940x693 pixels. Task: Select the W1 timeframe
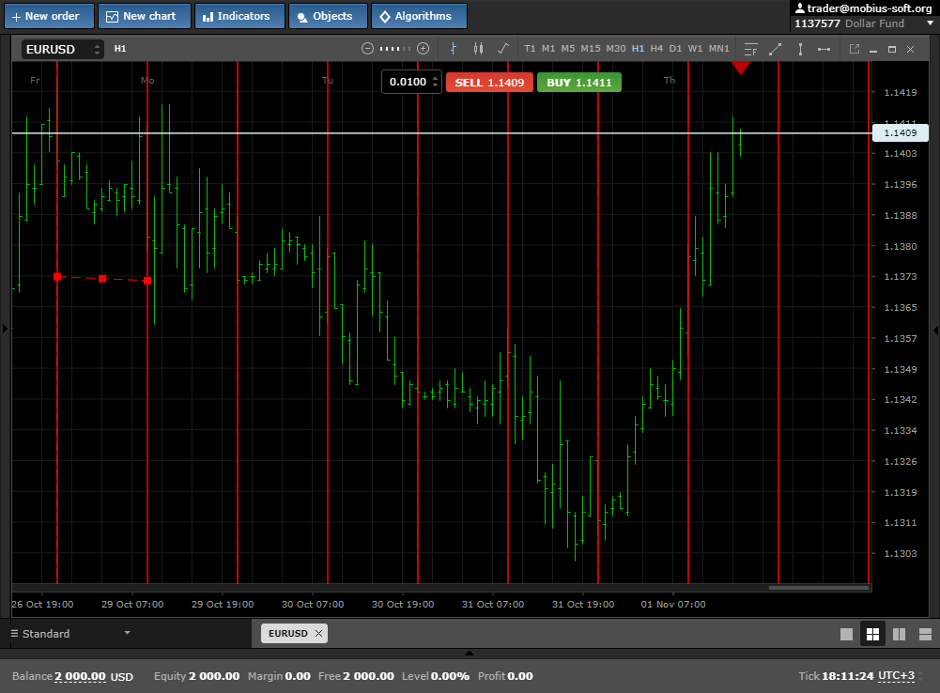coord(695,49)
